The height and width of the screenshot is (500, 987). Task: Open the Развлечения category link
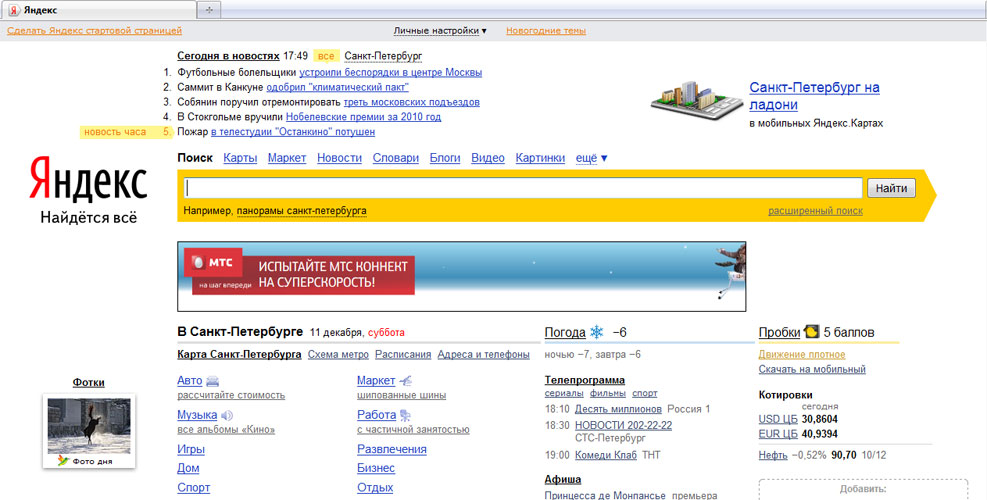[392, 450]
